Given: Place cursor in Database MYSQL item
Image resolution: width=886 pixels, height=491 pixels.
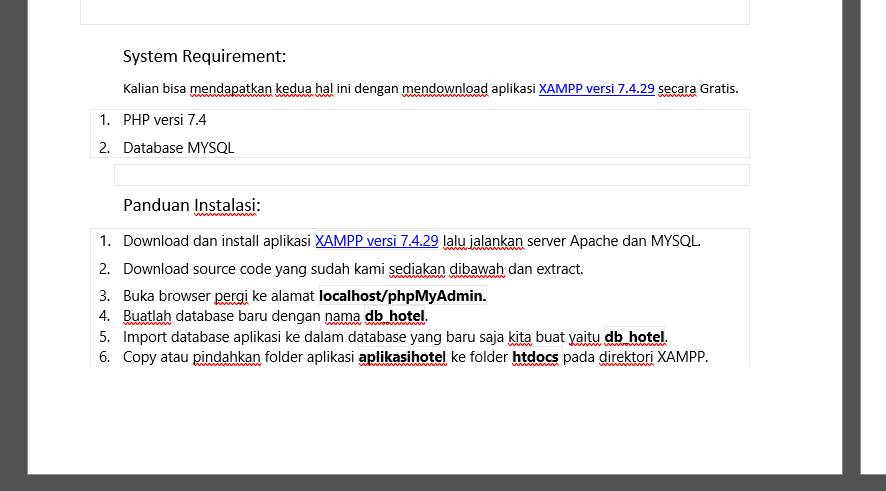Looking at the screenshot, I should 179,148.
